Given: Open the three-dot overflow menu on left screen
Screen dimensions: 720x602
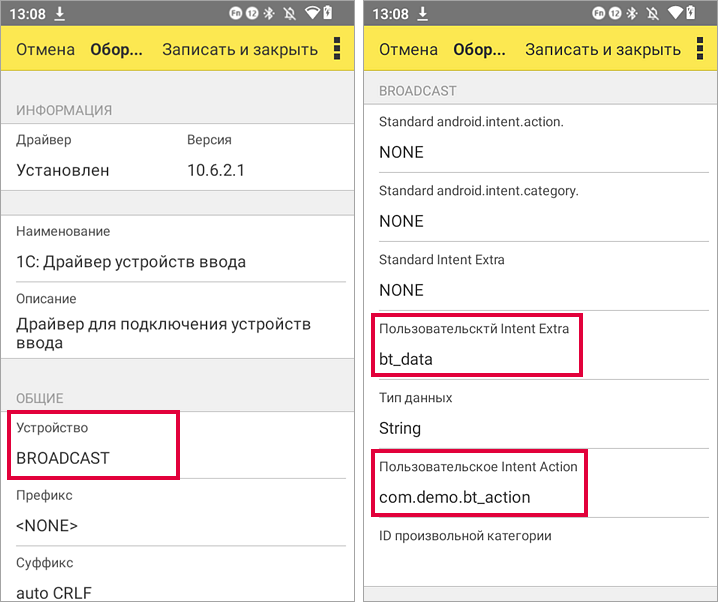Looking at the screenshot, I should point(337,49).
